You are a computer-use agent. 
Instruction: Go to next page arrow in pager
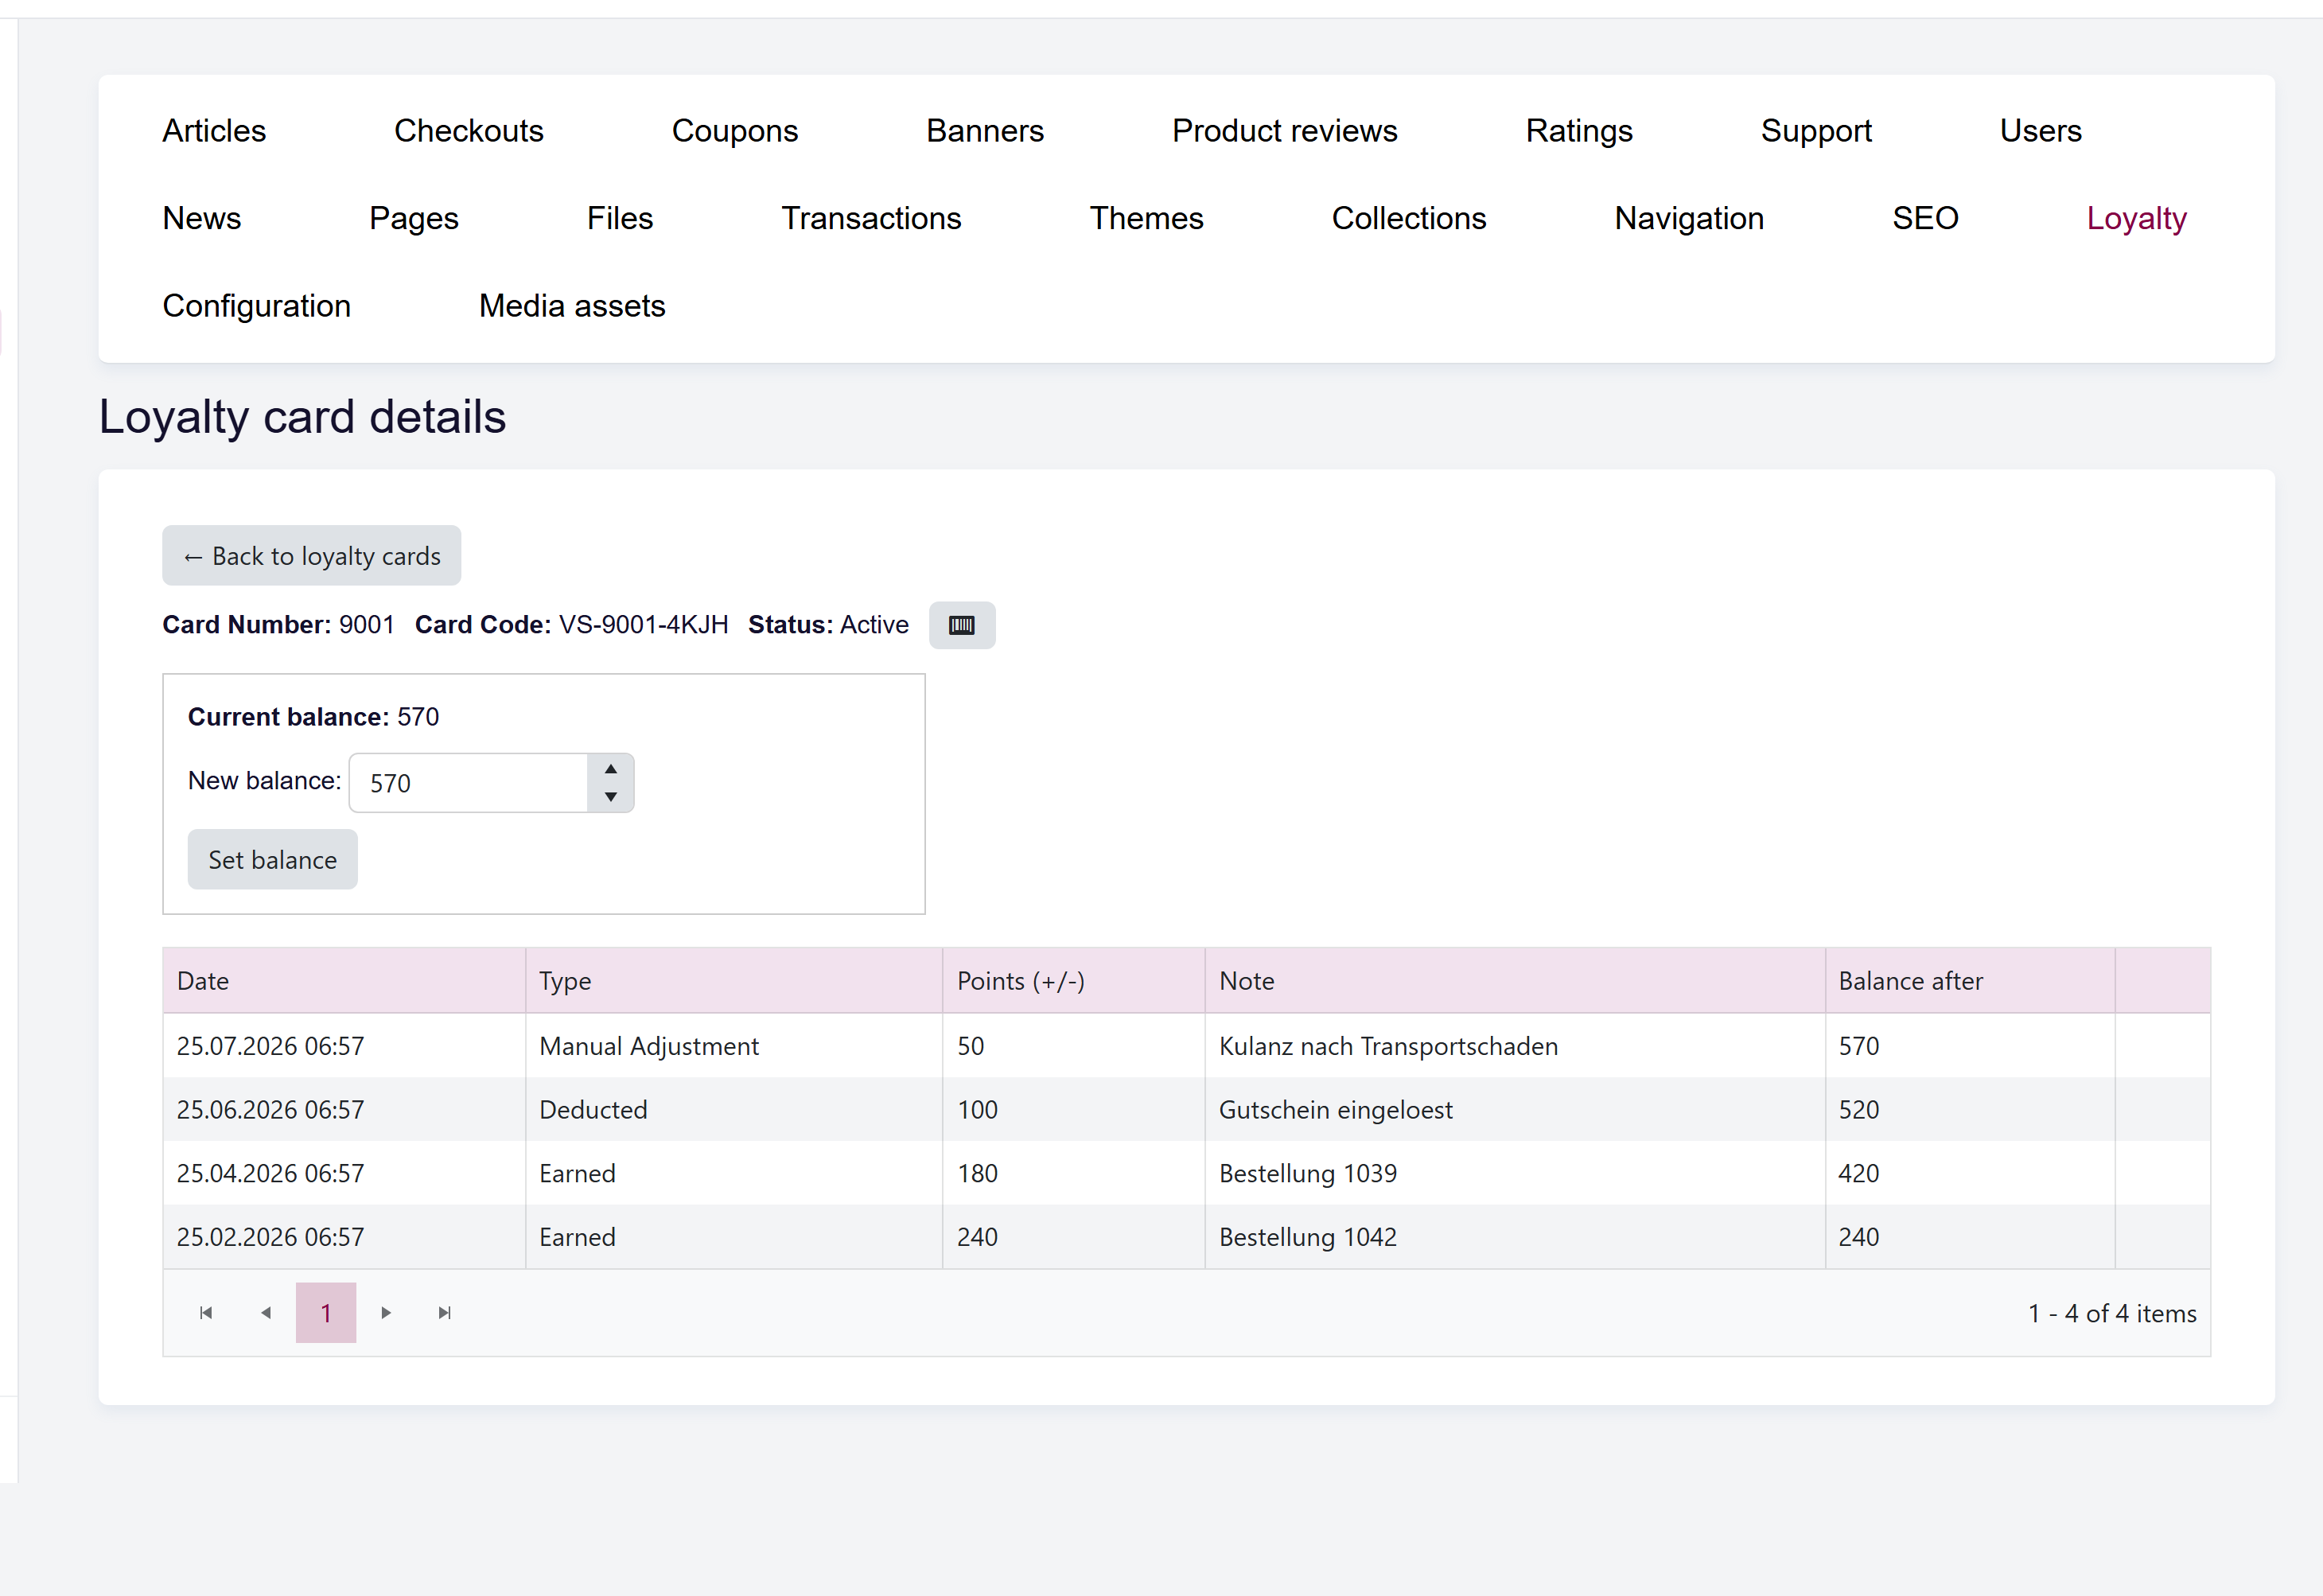pos(386,1313)
